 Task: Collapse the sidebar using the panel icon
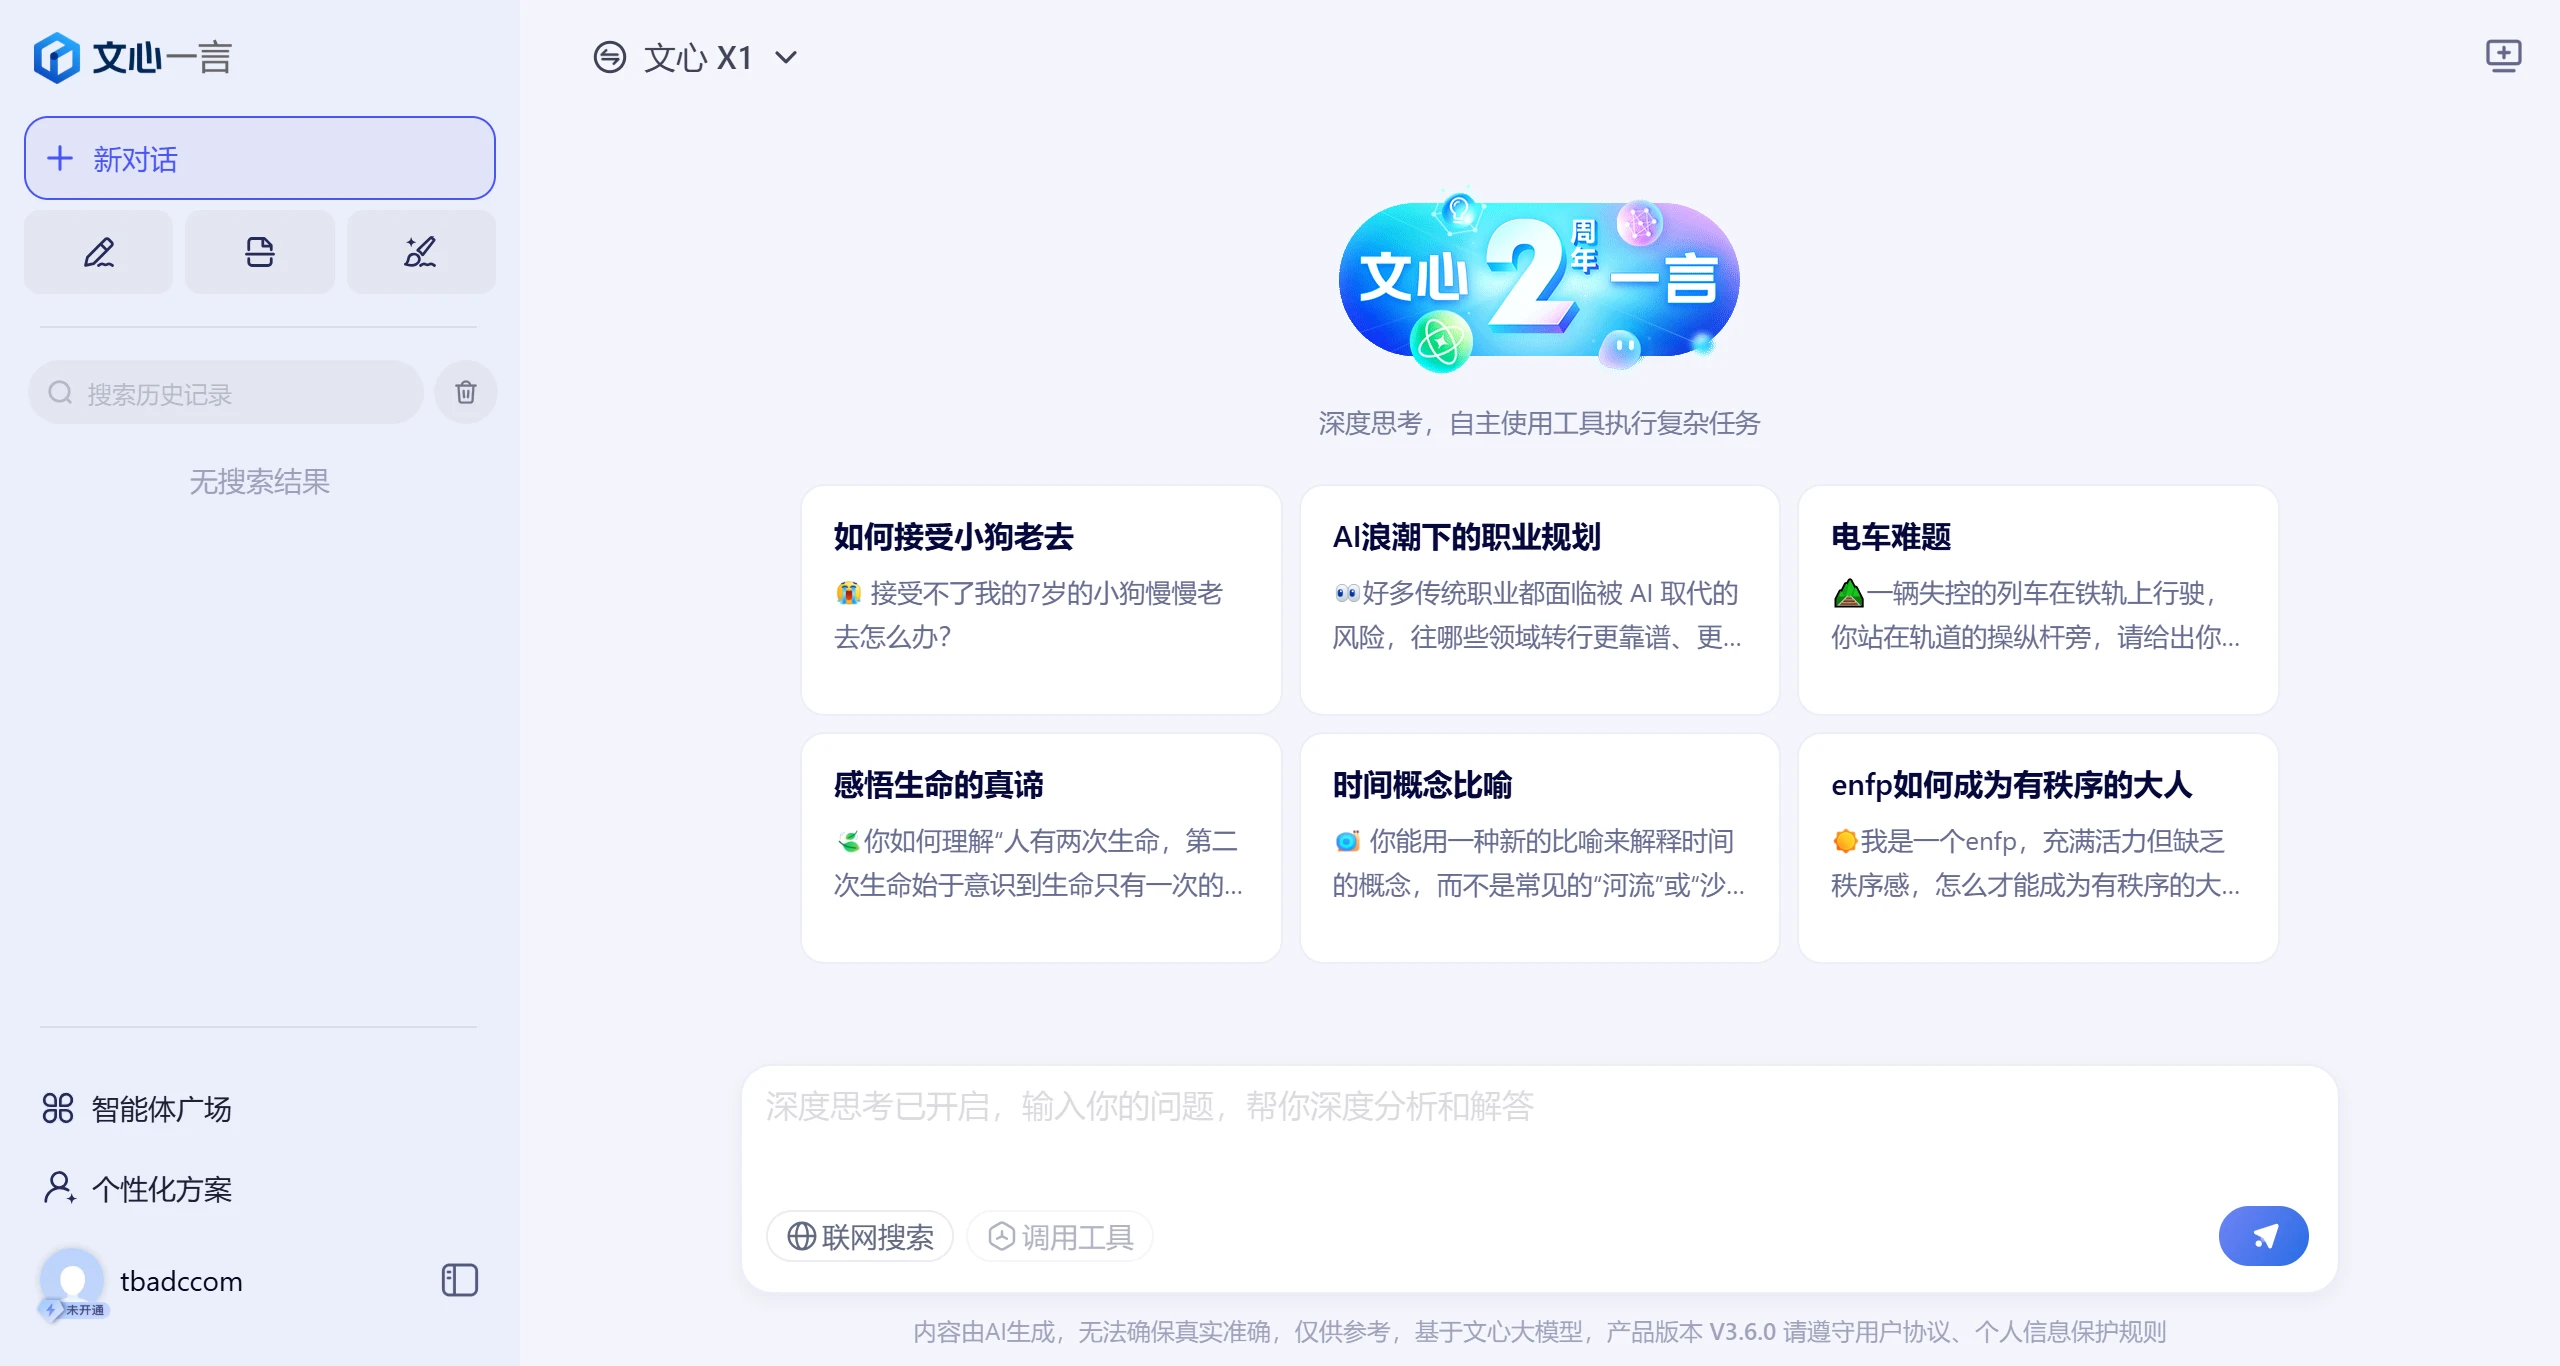point(459,1280)
